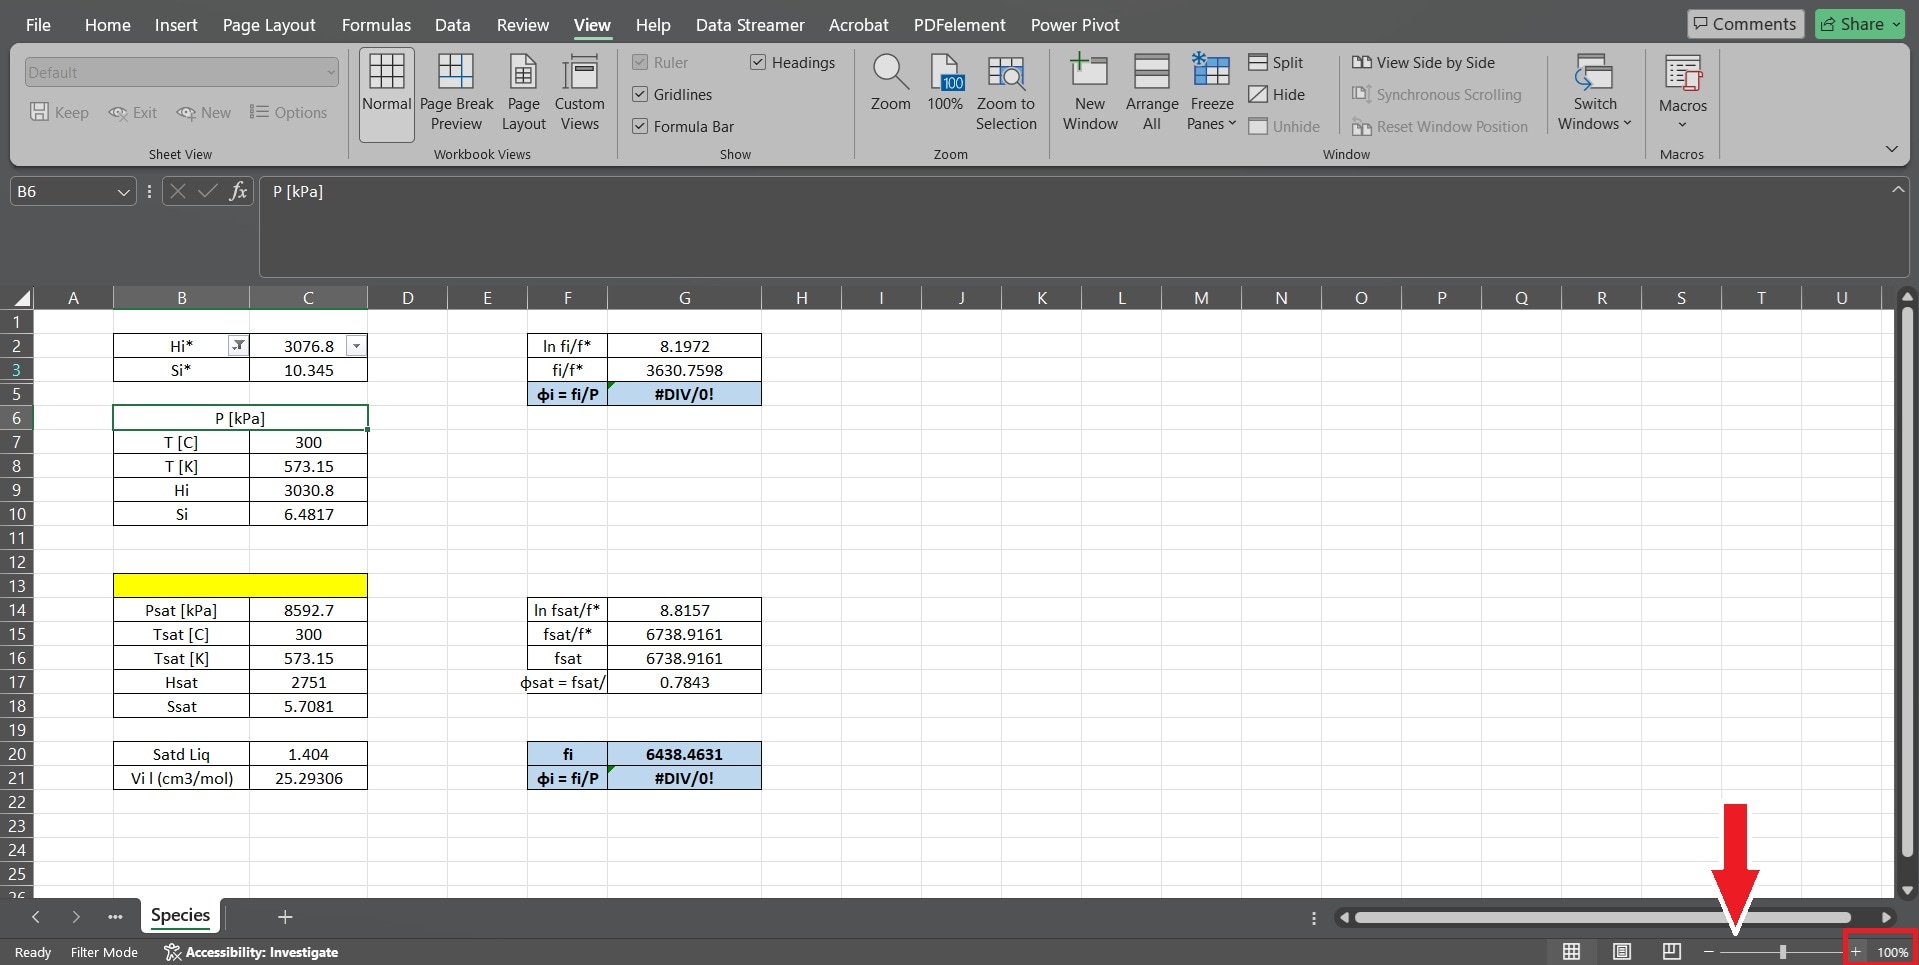Collapse the ribbon

[x=1891, y=149]
